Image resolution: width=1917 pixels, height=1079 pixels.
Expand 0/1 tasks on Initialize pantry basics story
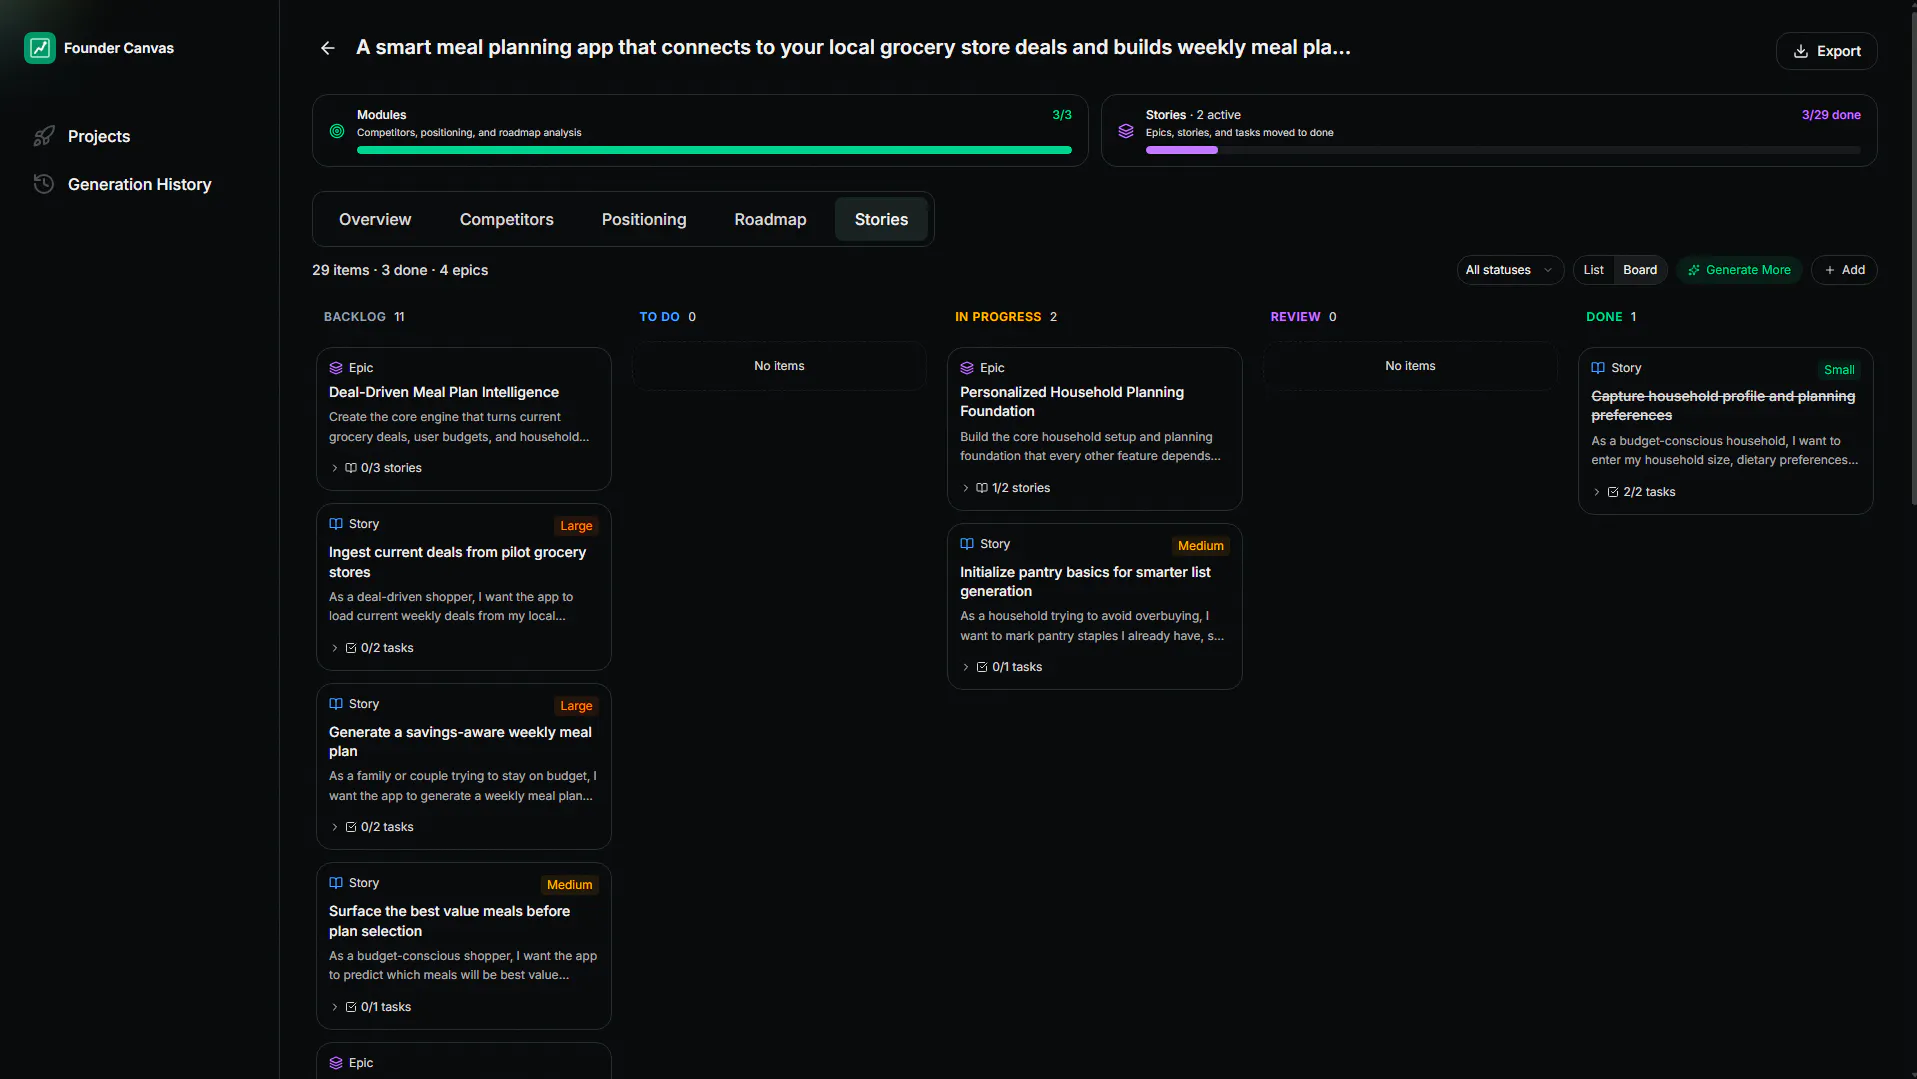1001,667
